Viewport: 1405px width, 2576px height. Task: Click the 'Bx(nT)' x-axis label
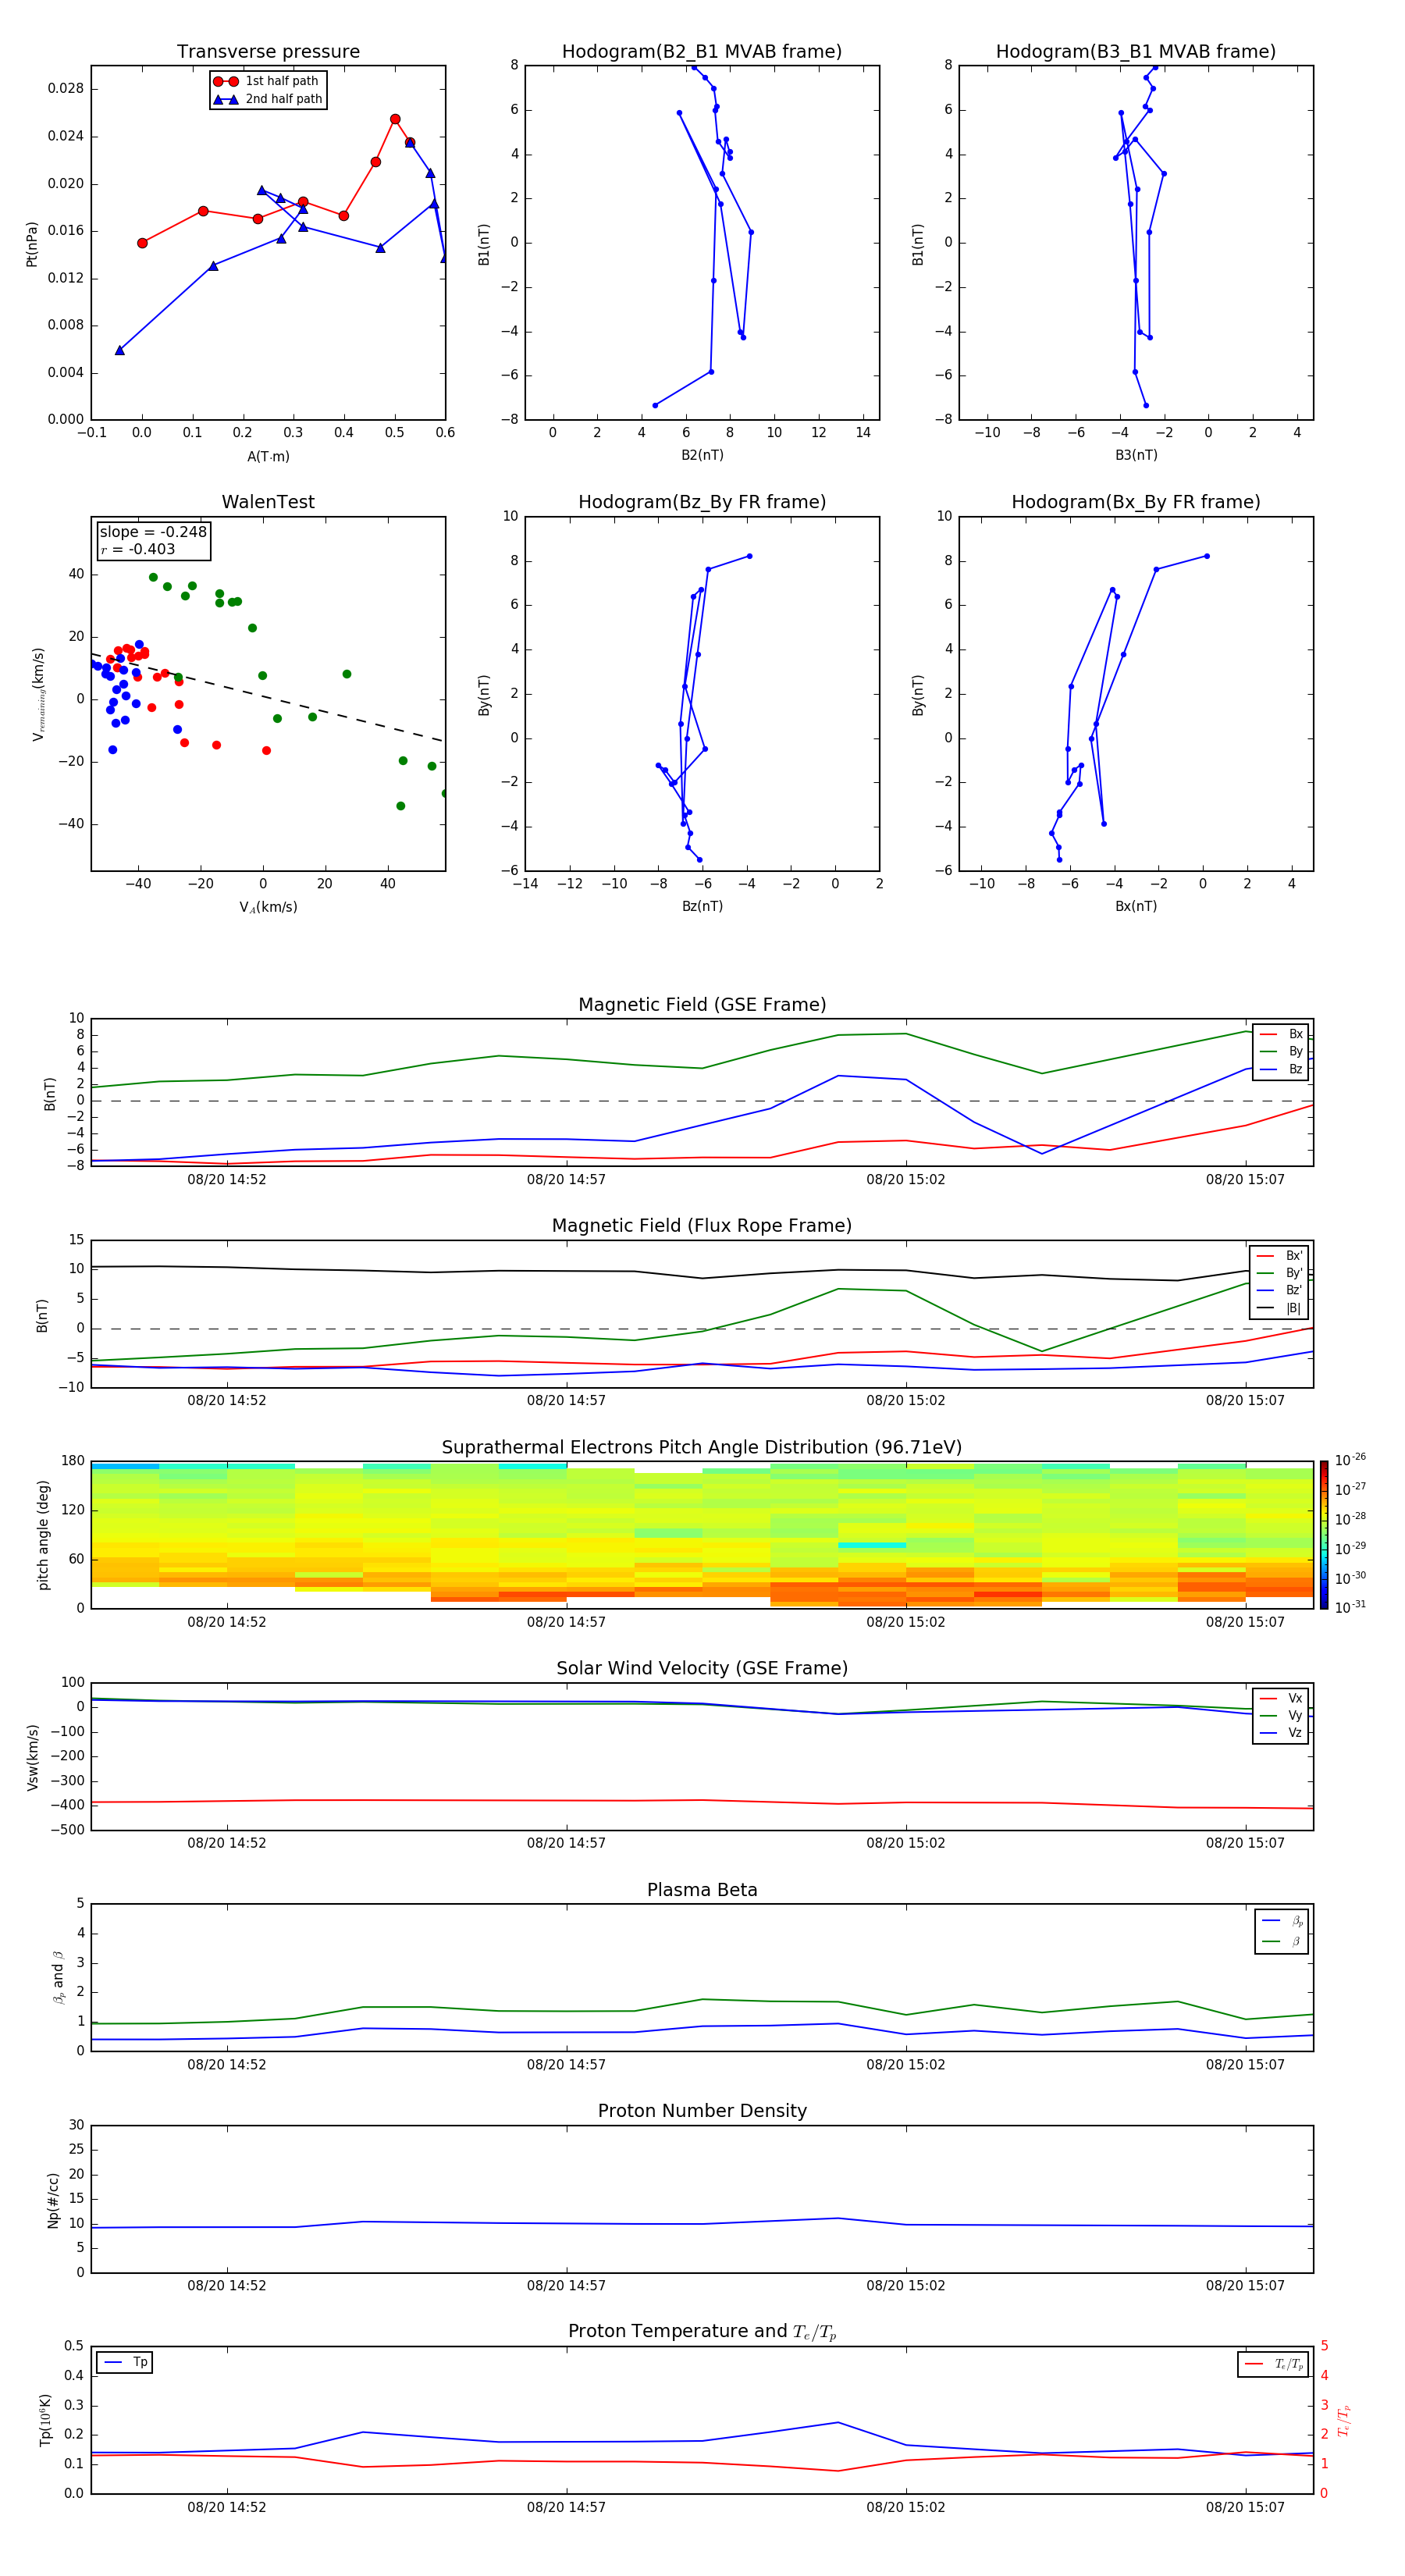[1136, 907]
